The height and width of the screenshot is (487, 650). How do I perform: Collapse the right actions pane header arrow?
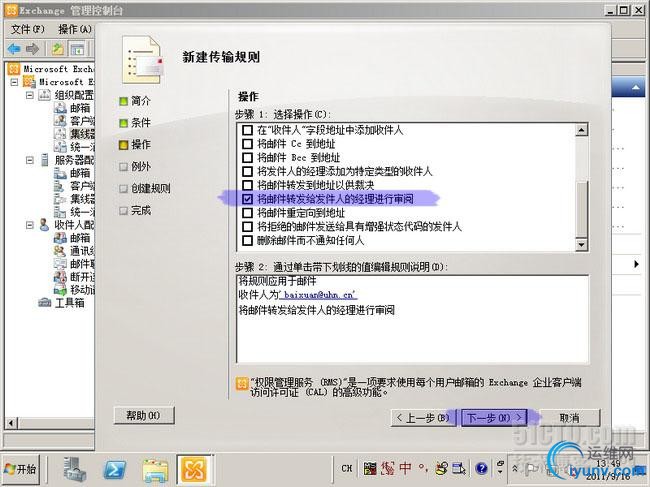[635, 87]
